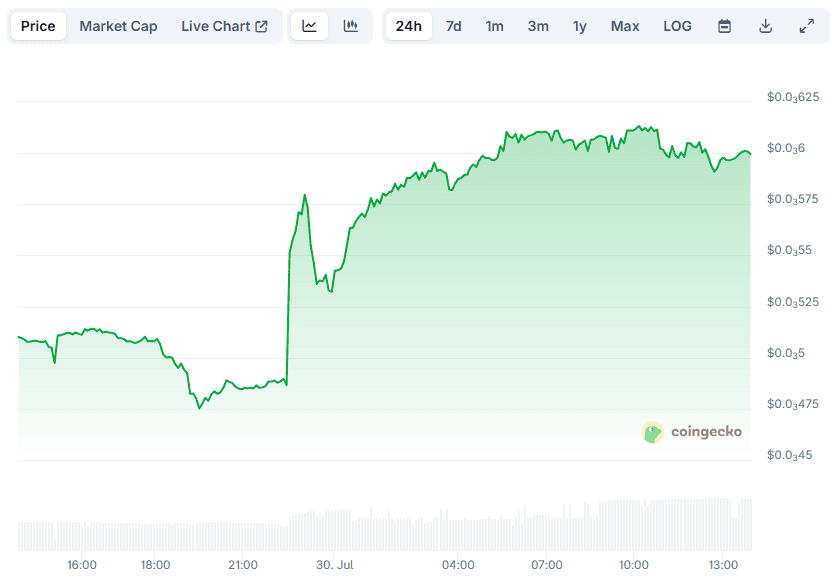Toggle logarithmic scale with LOG
Image resolution: width=832 pixels, height=580 pixels.
677,26
